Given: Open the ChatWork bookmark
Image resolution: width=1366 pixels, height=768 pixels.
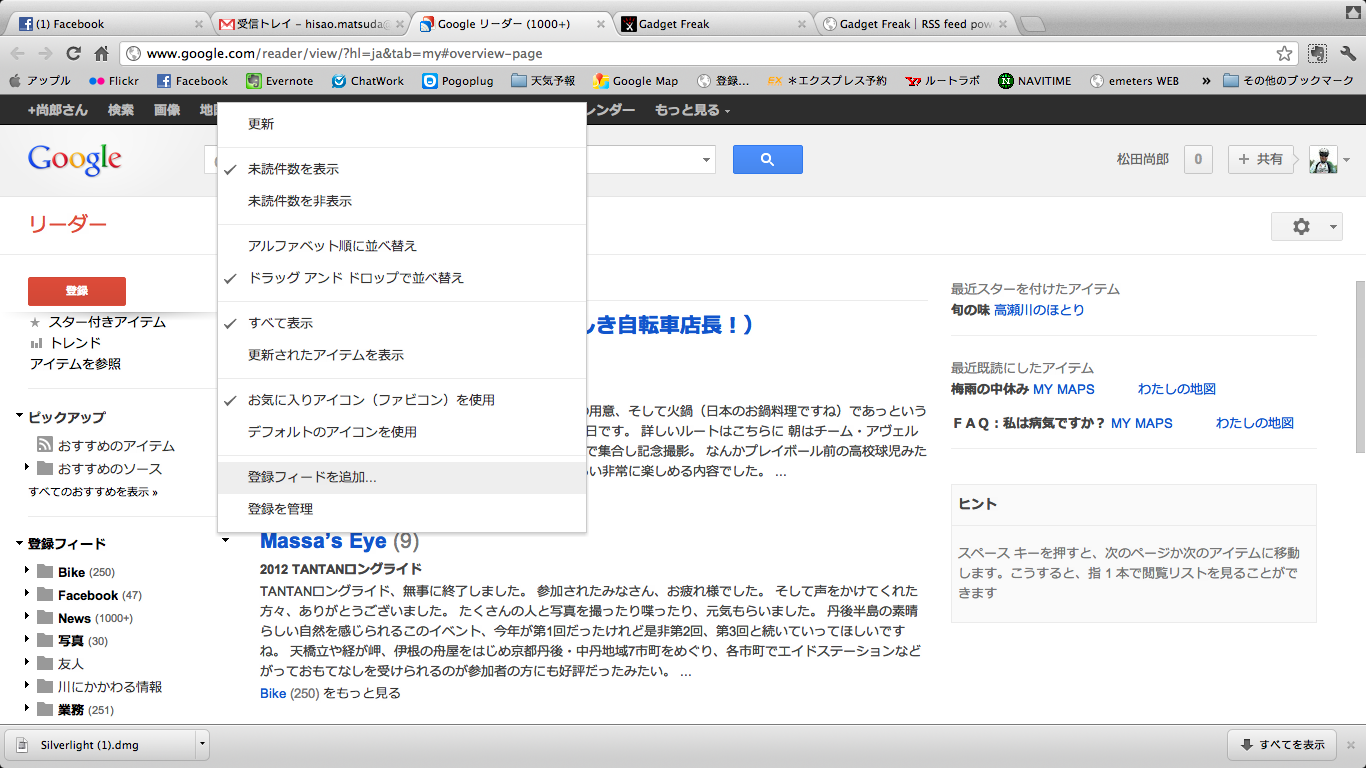Looking at the screenshot, I should point(368,81).
